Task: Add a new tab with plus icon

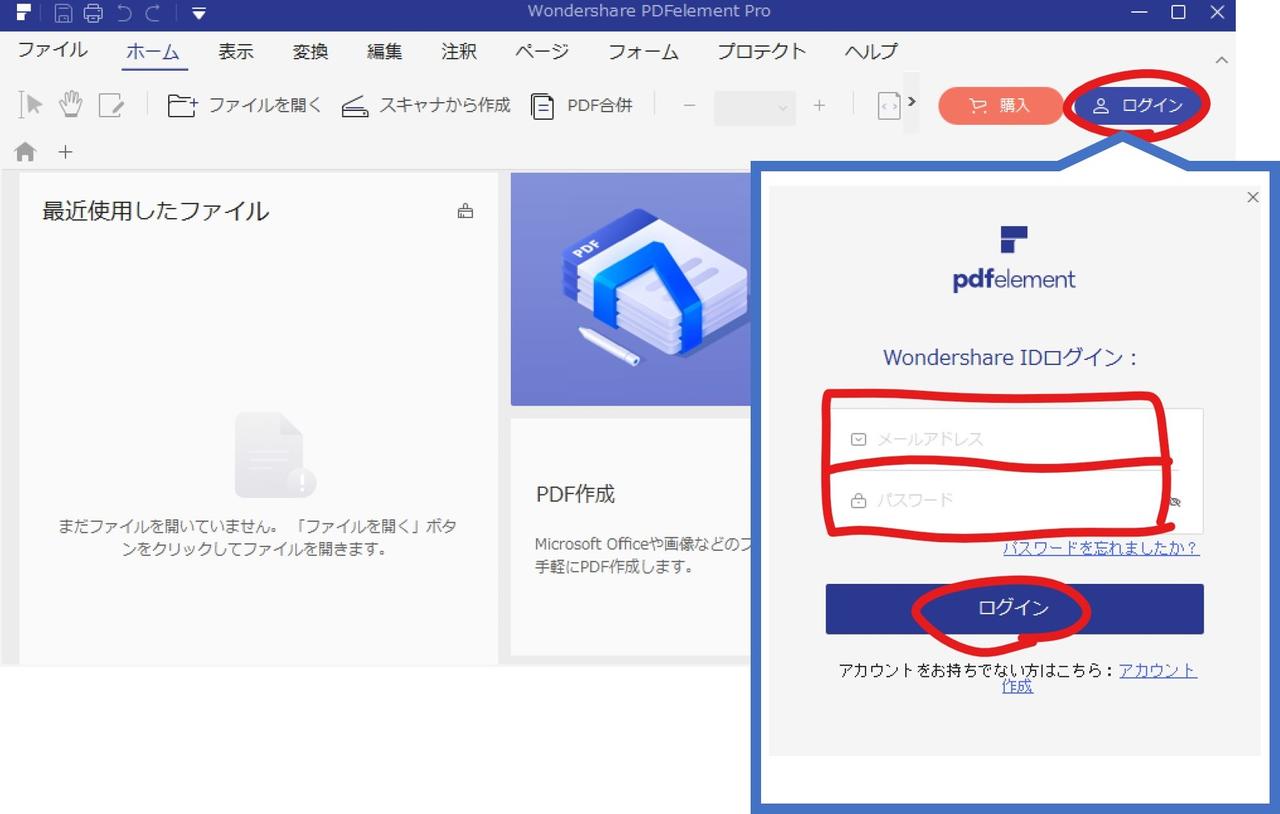Action: (x=65, y=152)
